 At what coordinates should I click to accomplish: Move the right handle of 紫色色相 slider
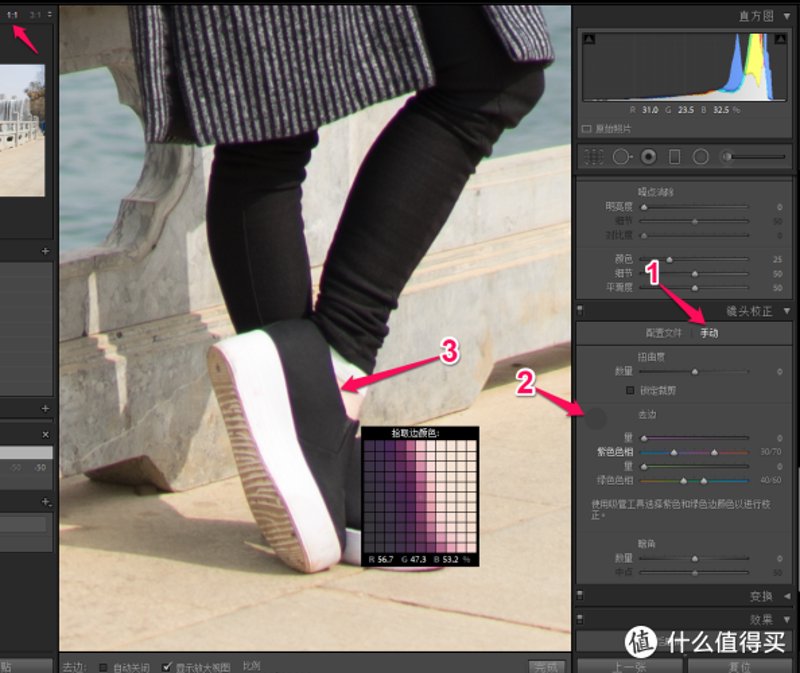pos(714,452)
